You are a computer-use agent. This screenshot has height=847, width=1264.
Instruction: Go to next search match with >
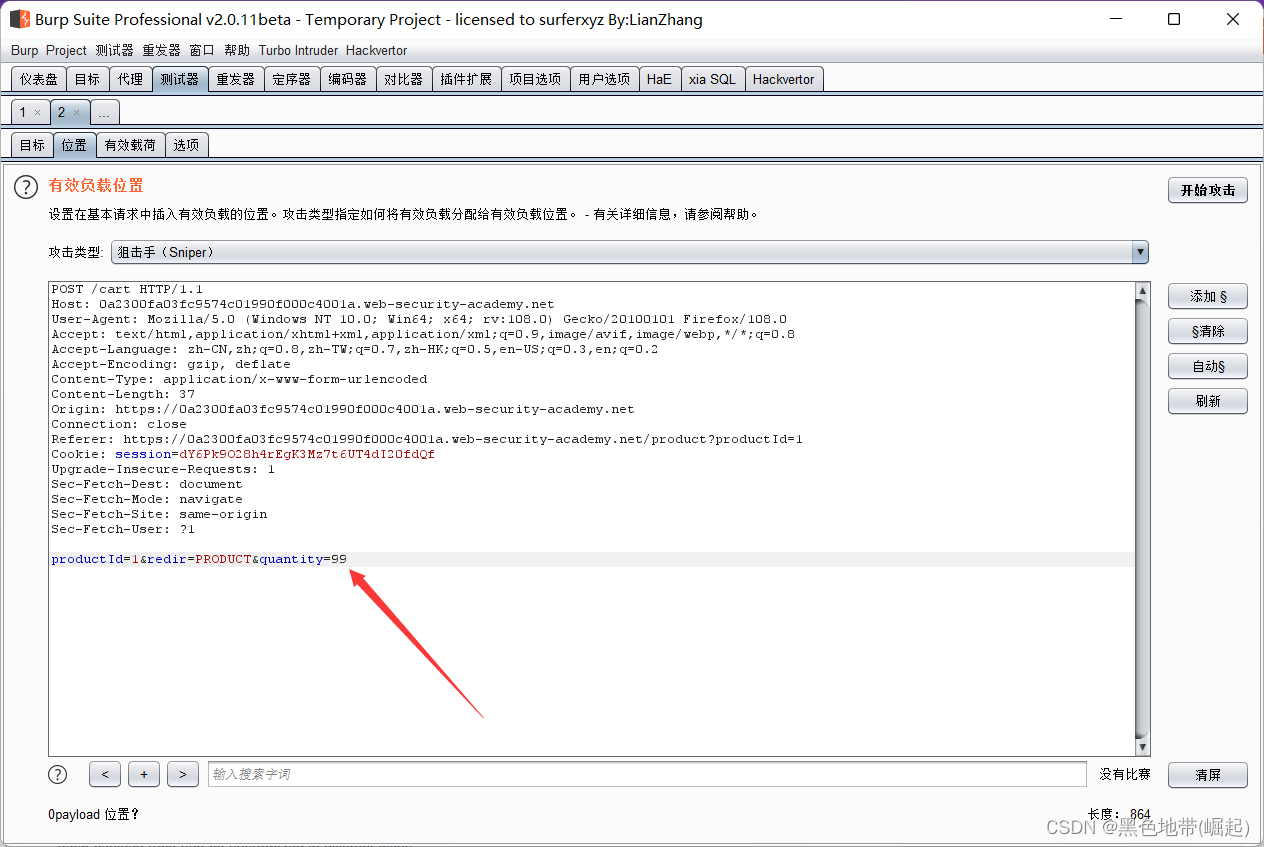click(x=182, y=774)
